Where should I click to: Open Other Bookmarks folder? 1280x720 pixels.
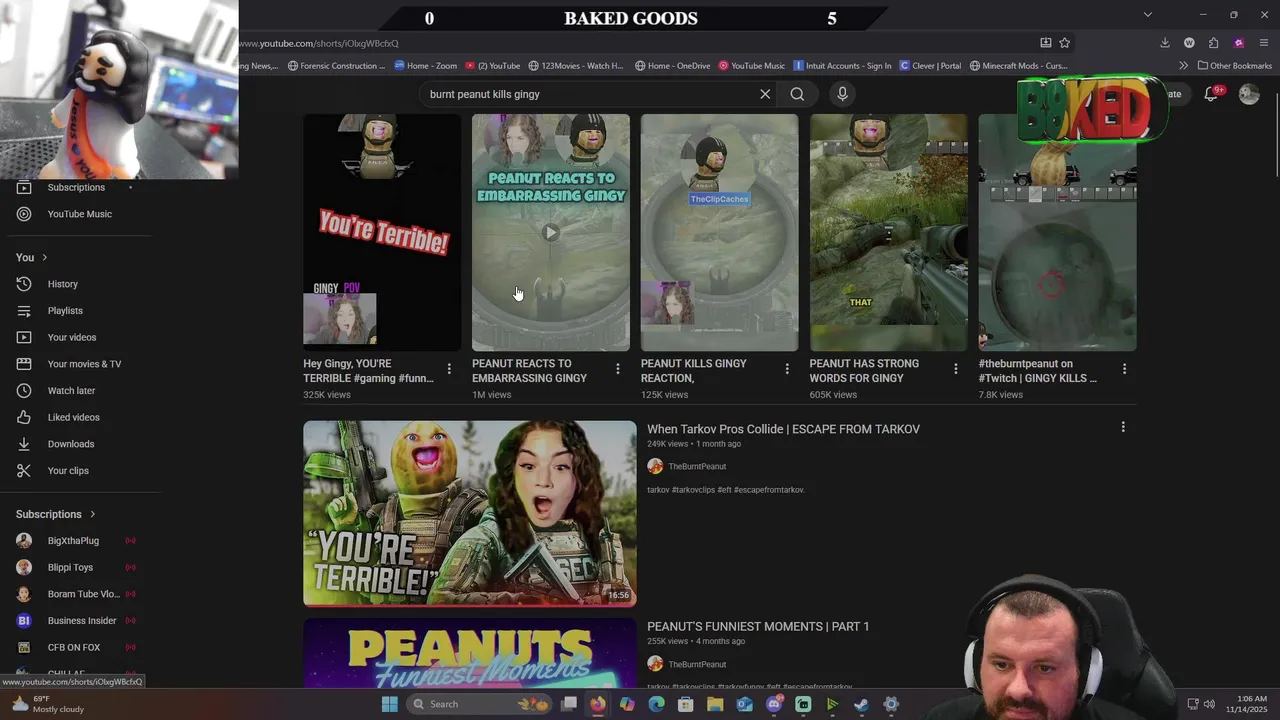coord(1235,66)
